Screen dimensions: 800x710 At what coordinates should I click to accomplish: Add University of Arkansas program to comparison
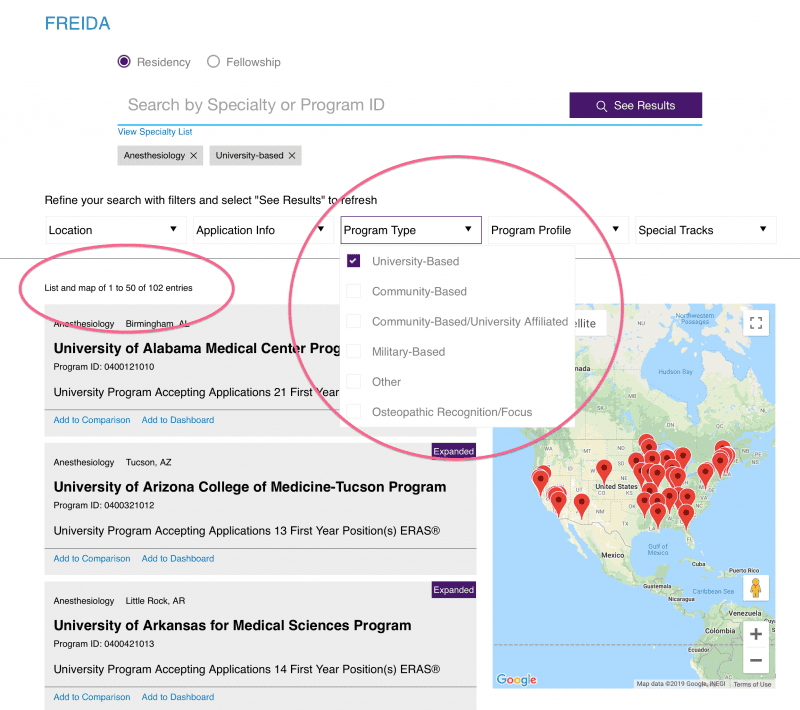[92, 697]
